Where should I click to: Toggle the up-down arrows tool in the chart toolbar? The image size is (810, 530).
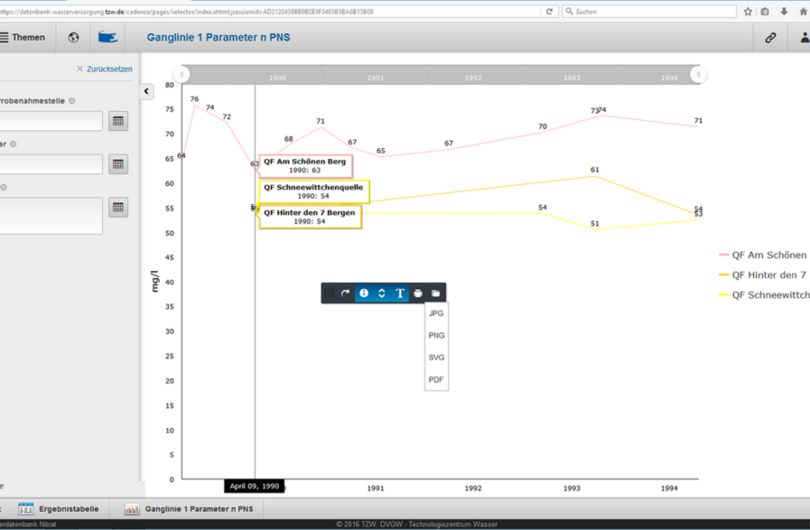pos(381,293)
